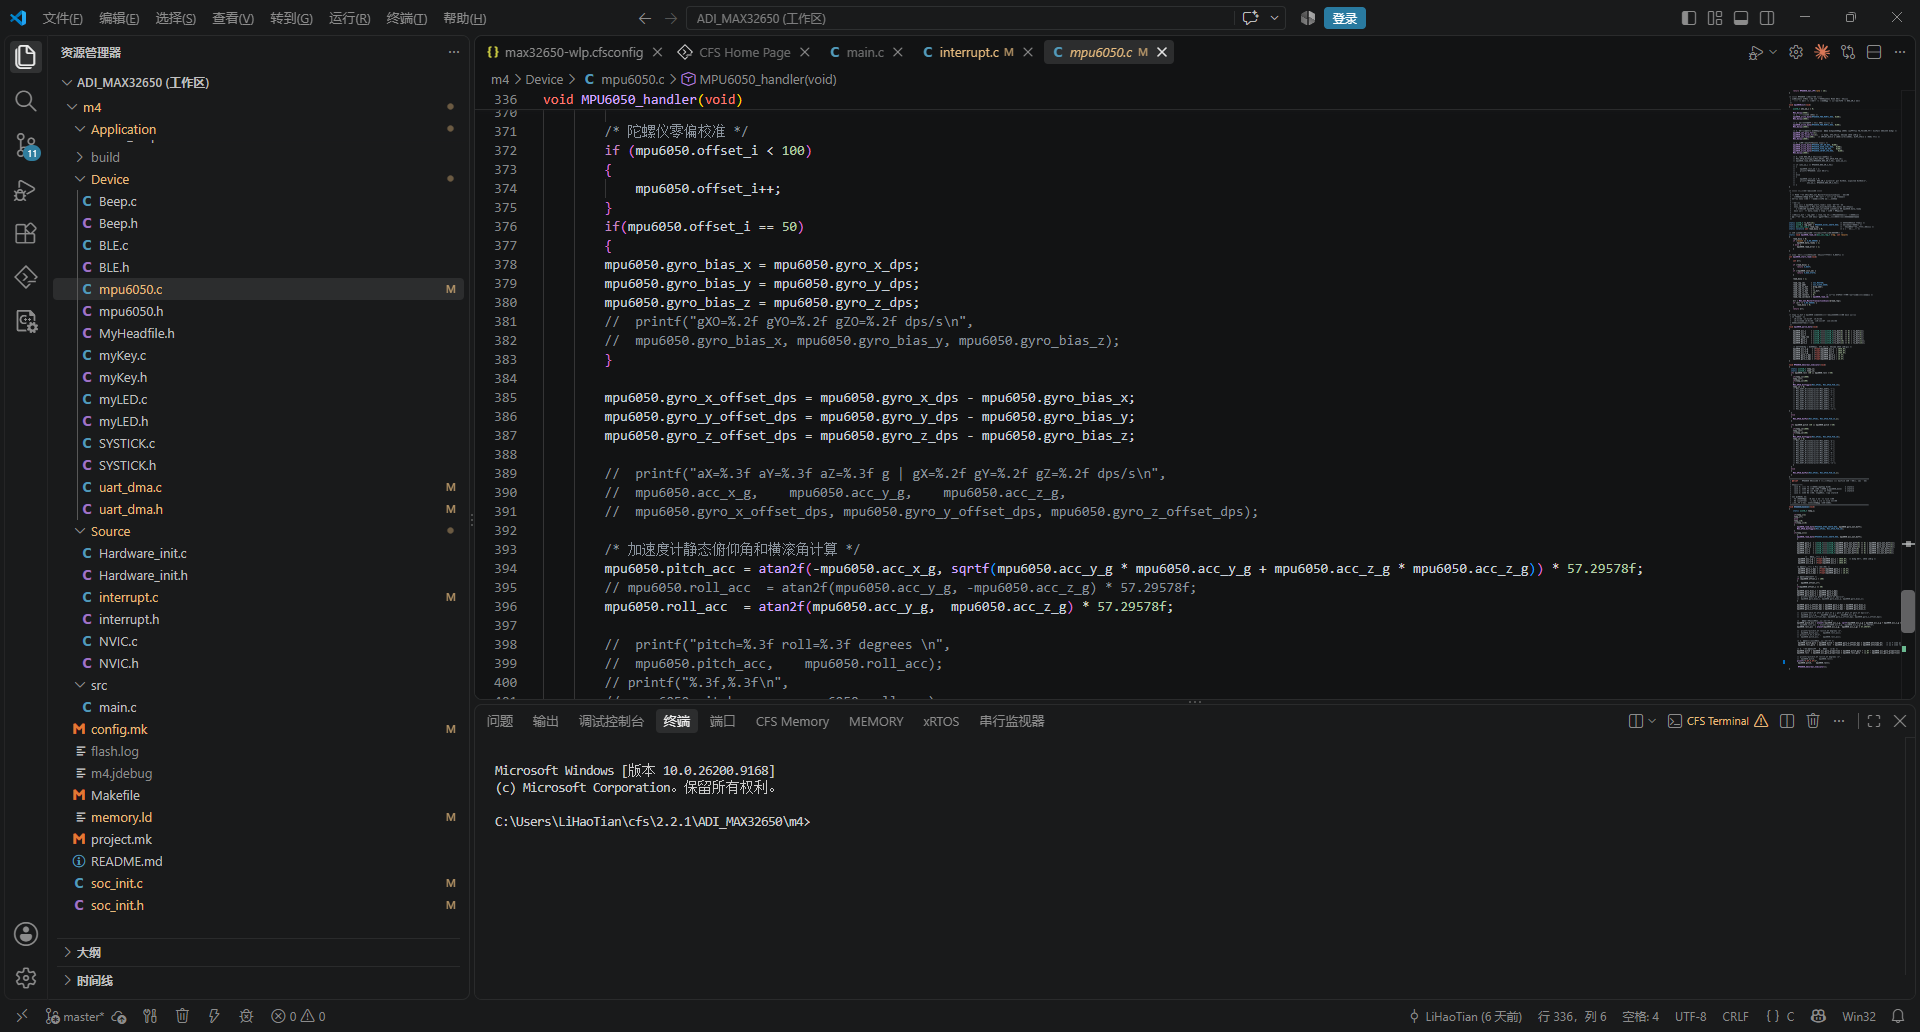Expand the build folder
This screenshot has width=1920, height=1032.
[x=105, y=157]
